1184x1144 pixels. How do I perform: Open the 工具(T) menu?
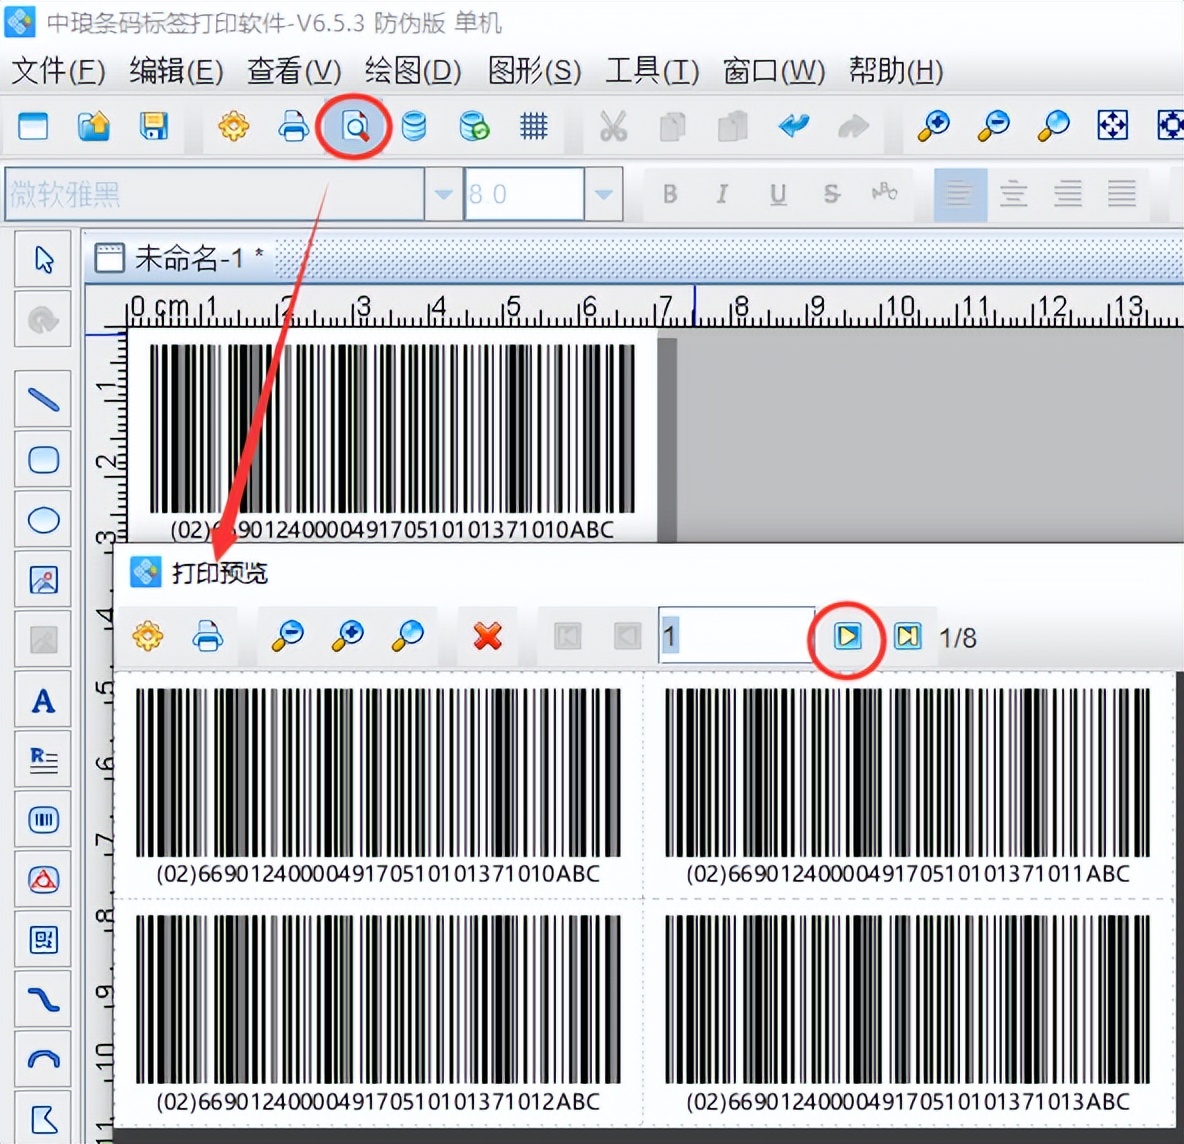click(x=652, y=72)
